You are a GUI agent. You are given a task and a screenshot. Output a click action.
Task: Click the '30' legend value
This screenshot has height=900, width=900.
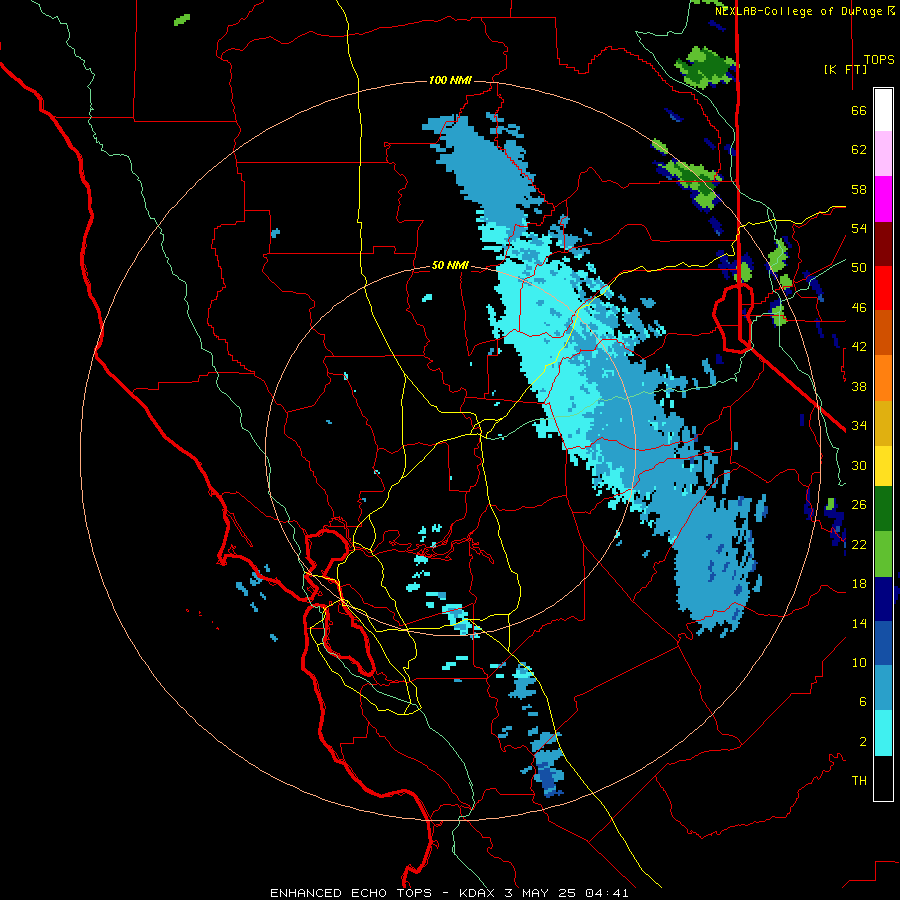(859, 466)
